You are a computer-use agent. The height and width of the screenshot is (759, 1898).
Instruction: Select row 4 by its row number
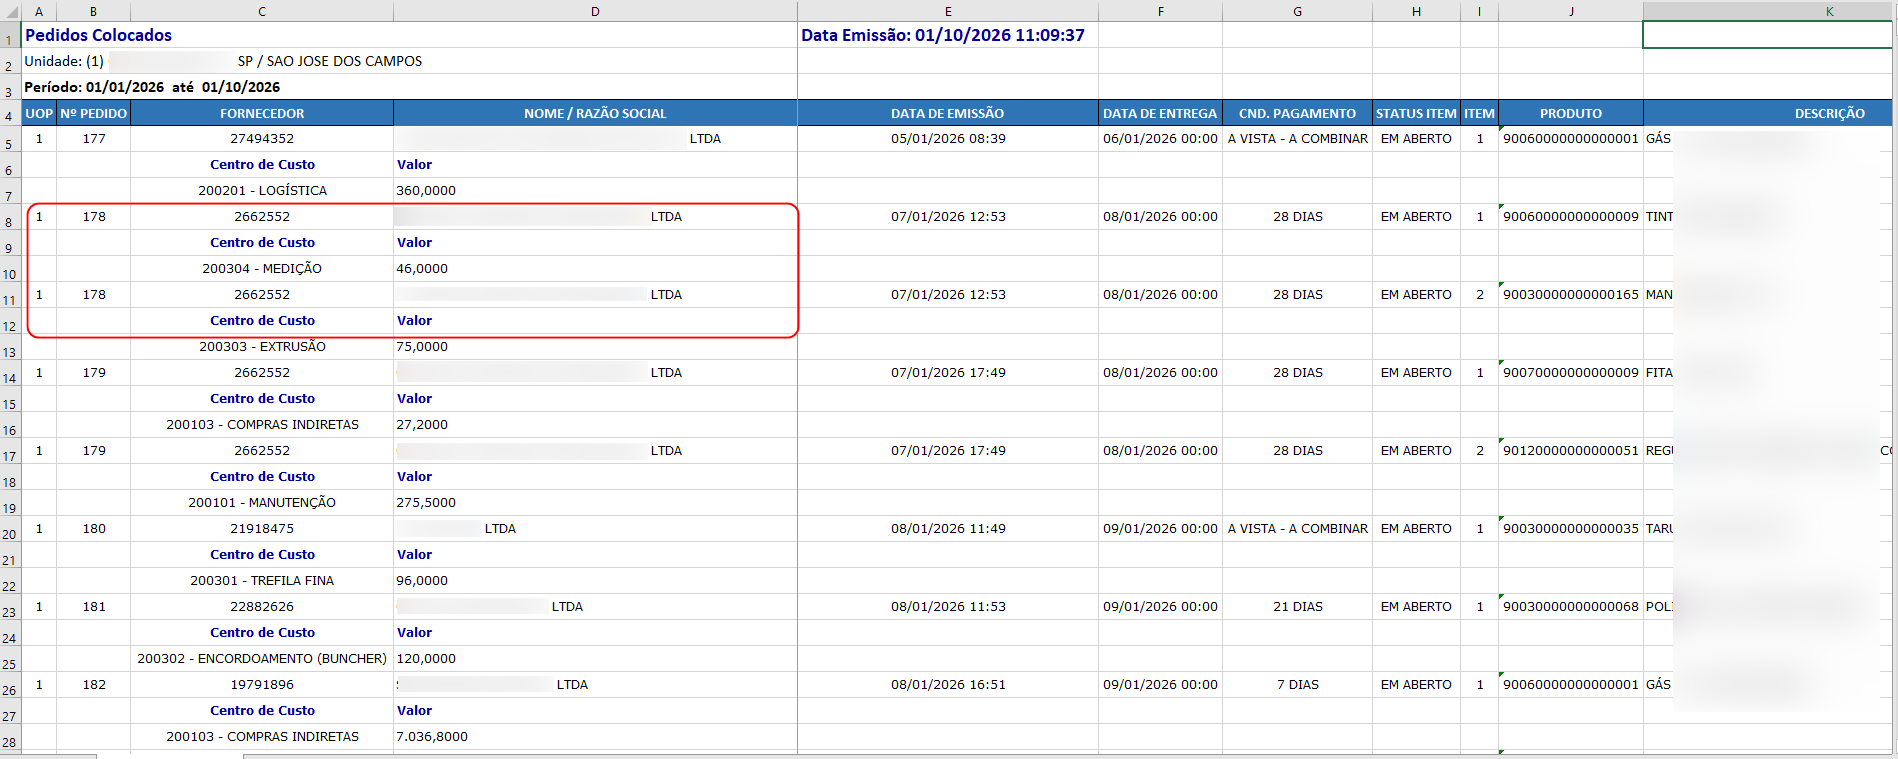[x=10, y=115]
